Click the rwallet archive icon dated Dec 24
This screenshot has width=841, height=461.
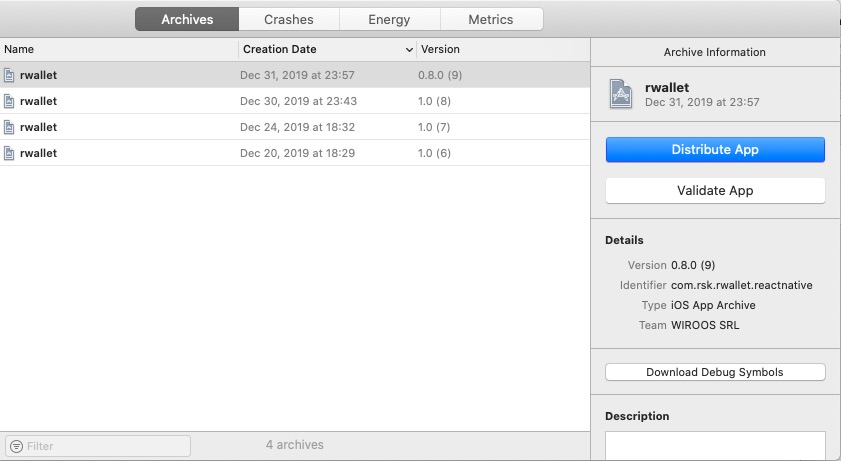click(9, 127)
